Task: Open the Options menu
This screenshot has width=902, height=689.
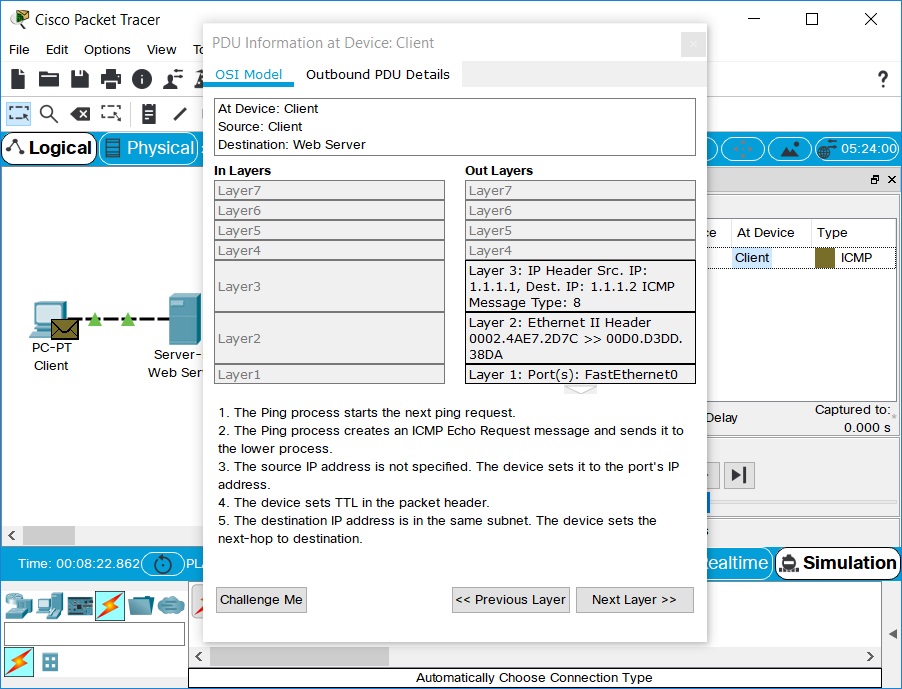Action: (107, 49)
